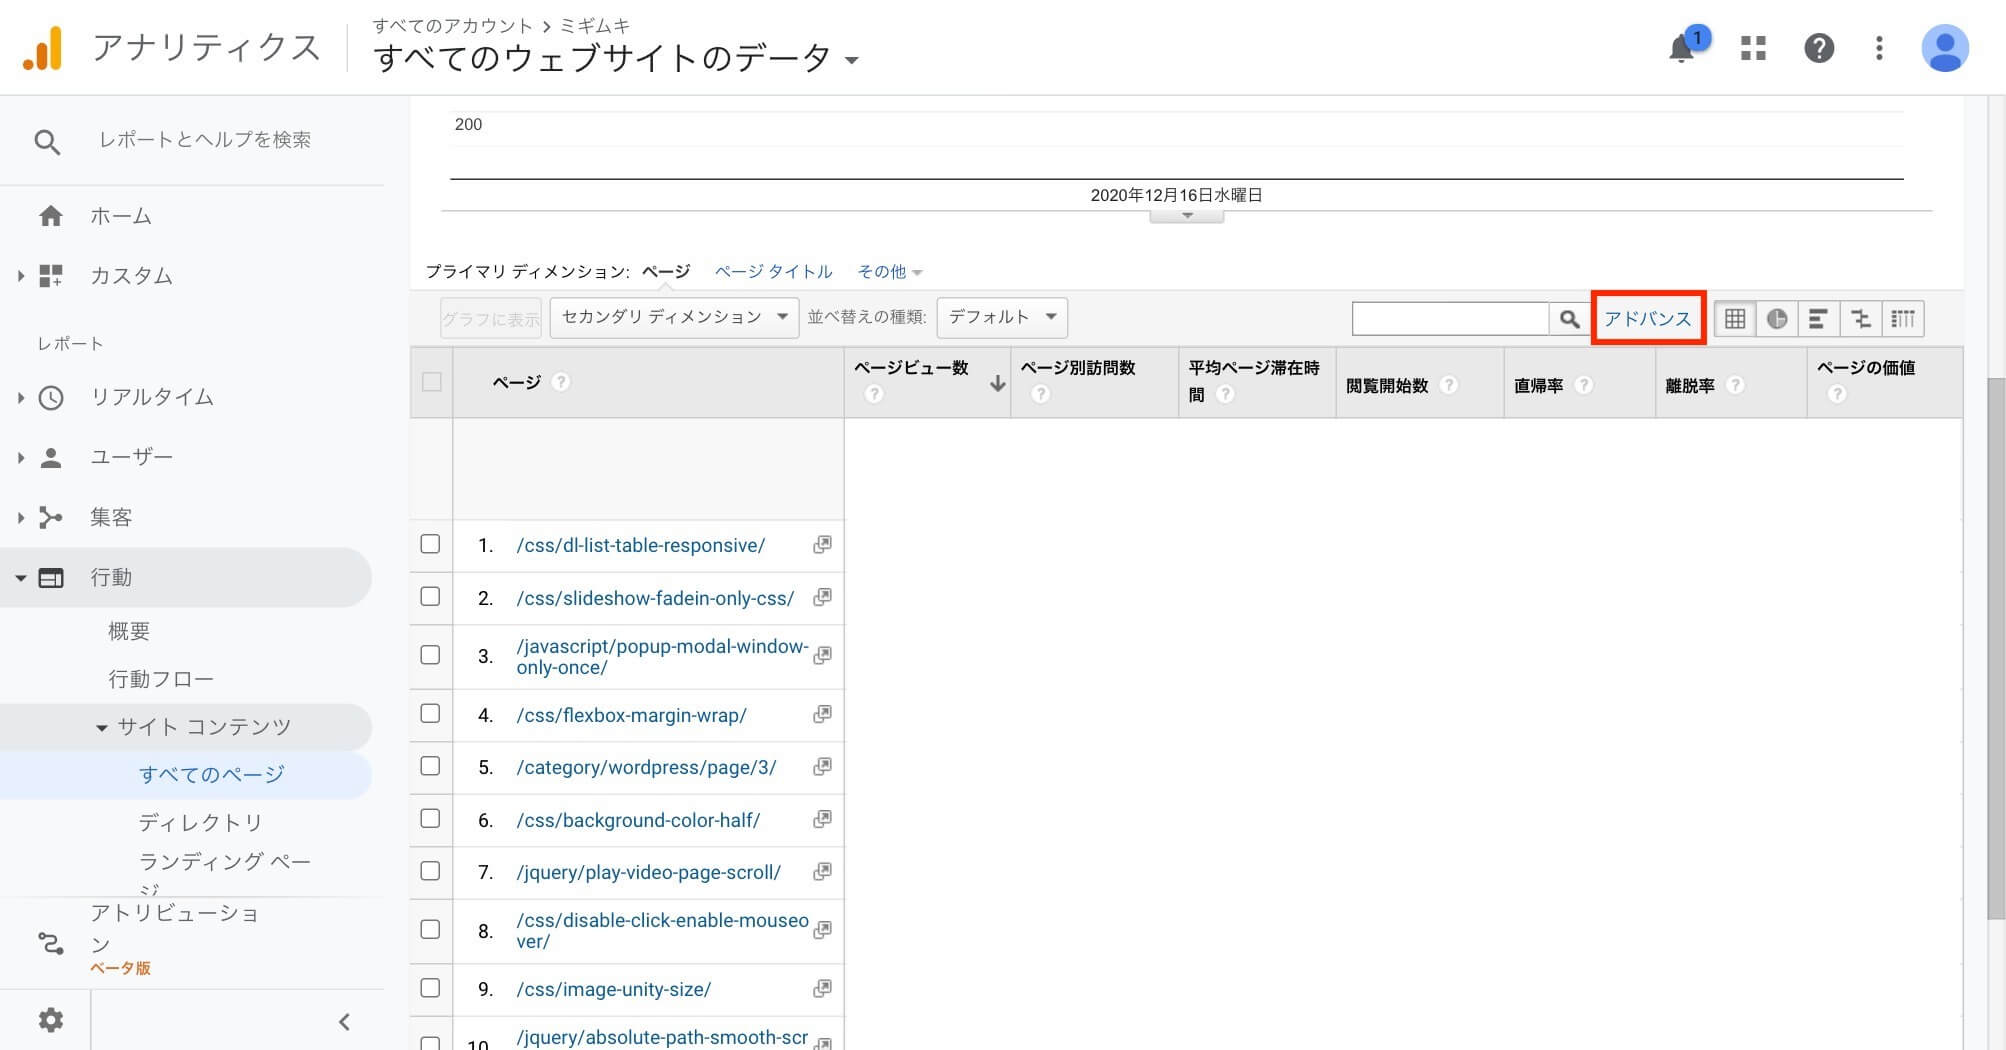Click the table search magnifier button
Image resolution: width=2006 pixels, height=1050 pixels.
(x=1569, y=319)
